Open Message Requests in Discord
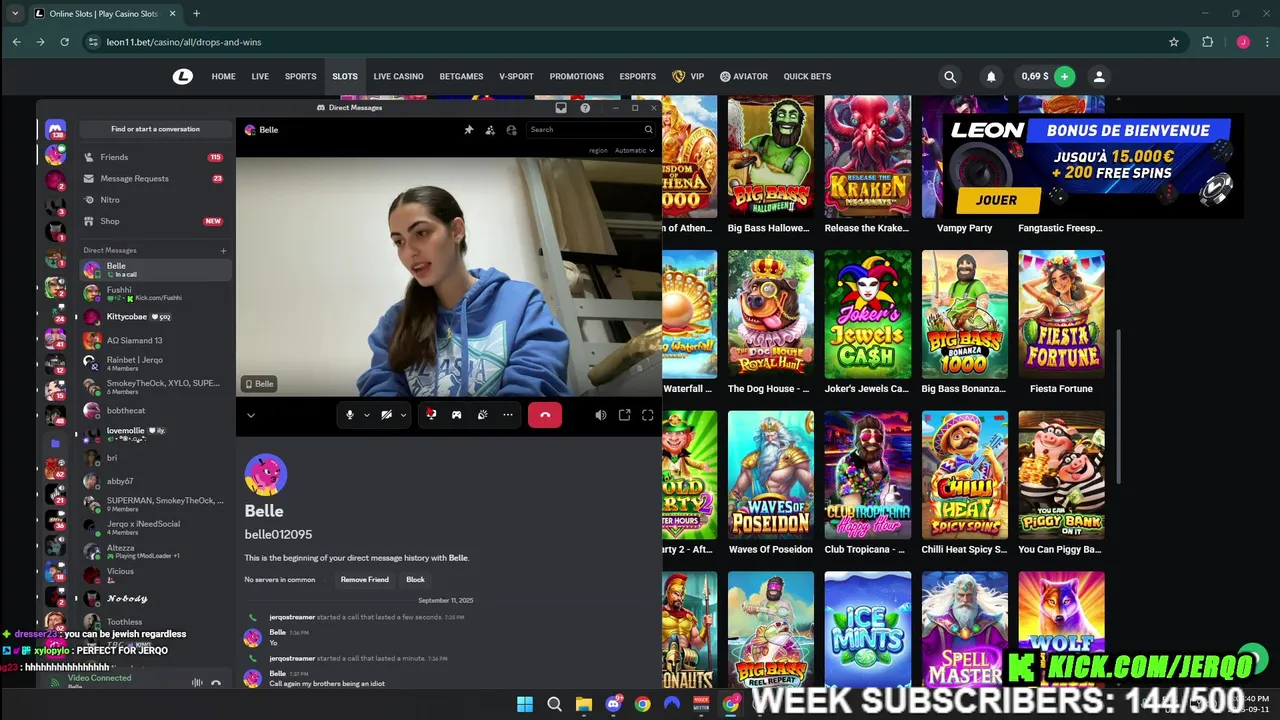1280x720 pixels. [155, 179]
